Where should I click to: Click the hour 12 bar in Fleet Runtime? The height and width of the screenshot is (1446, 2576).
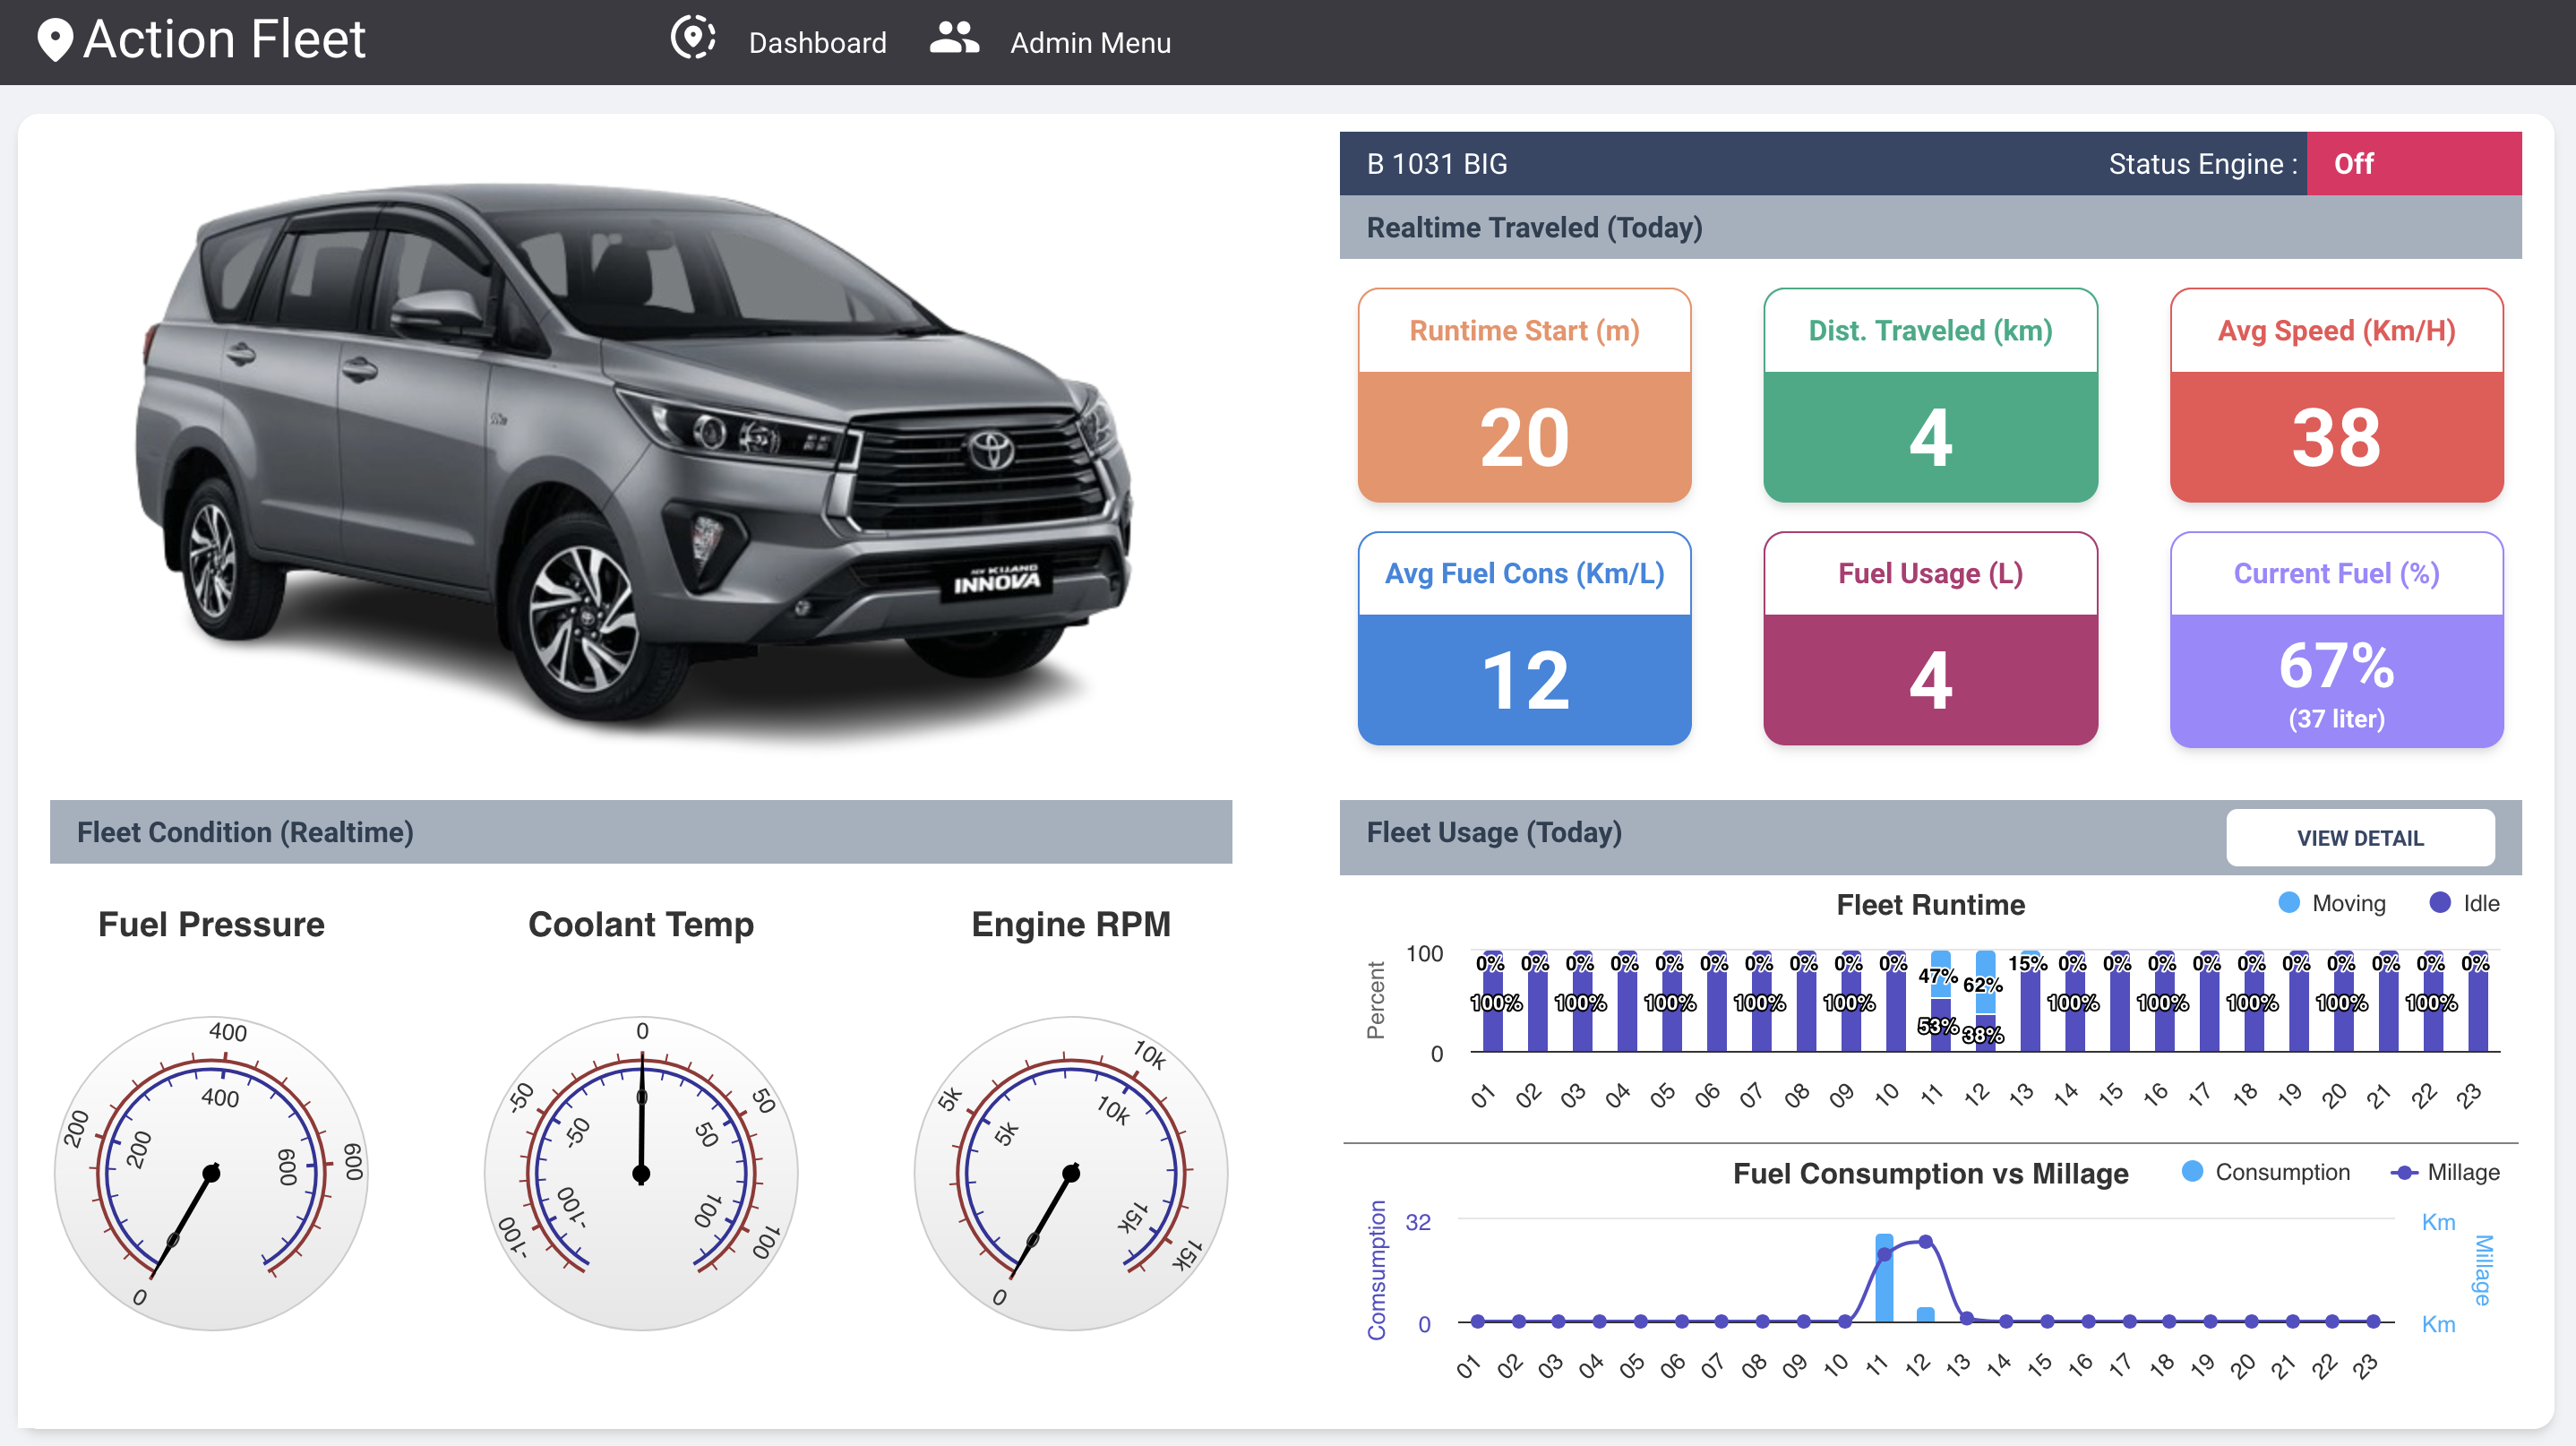tap(1985, 1000)
